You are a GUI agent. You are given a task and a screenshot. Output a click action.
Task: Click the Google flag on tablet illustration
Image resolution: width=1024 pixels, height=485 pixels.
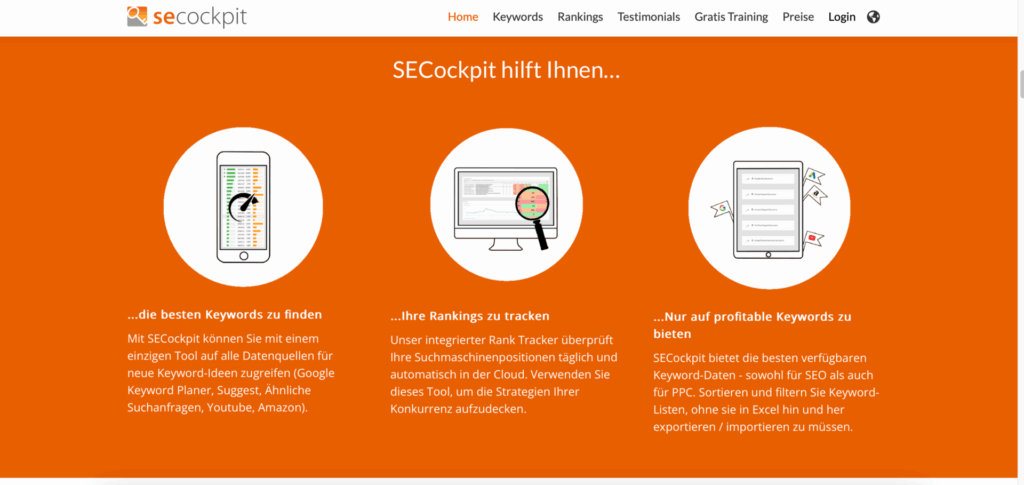tap(722, 210)
